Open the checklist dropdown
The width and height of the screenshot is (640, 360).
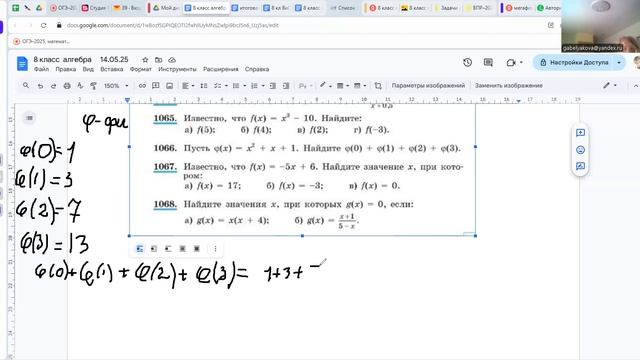[x=221, y=86]
